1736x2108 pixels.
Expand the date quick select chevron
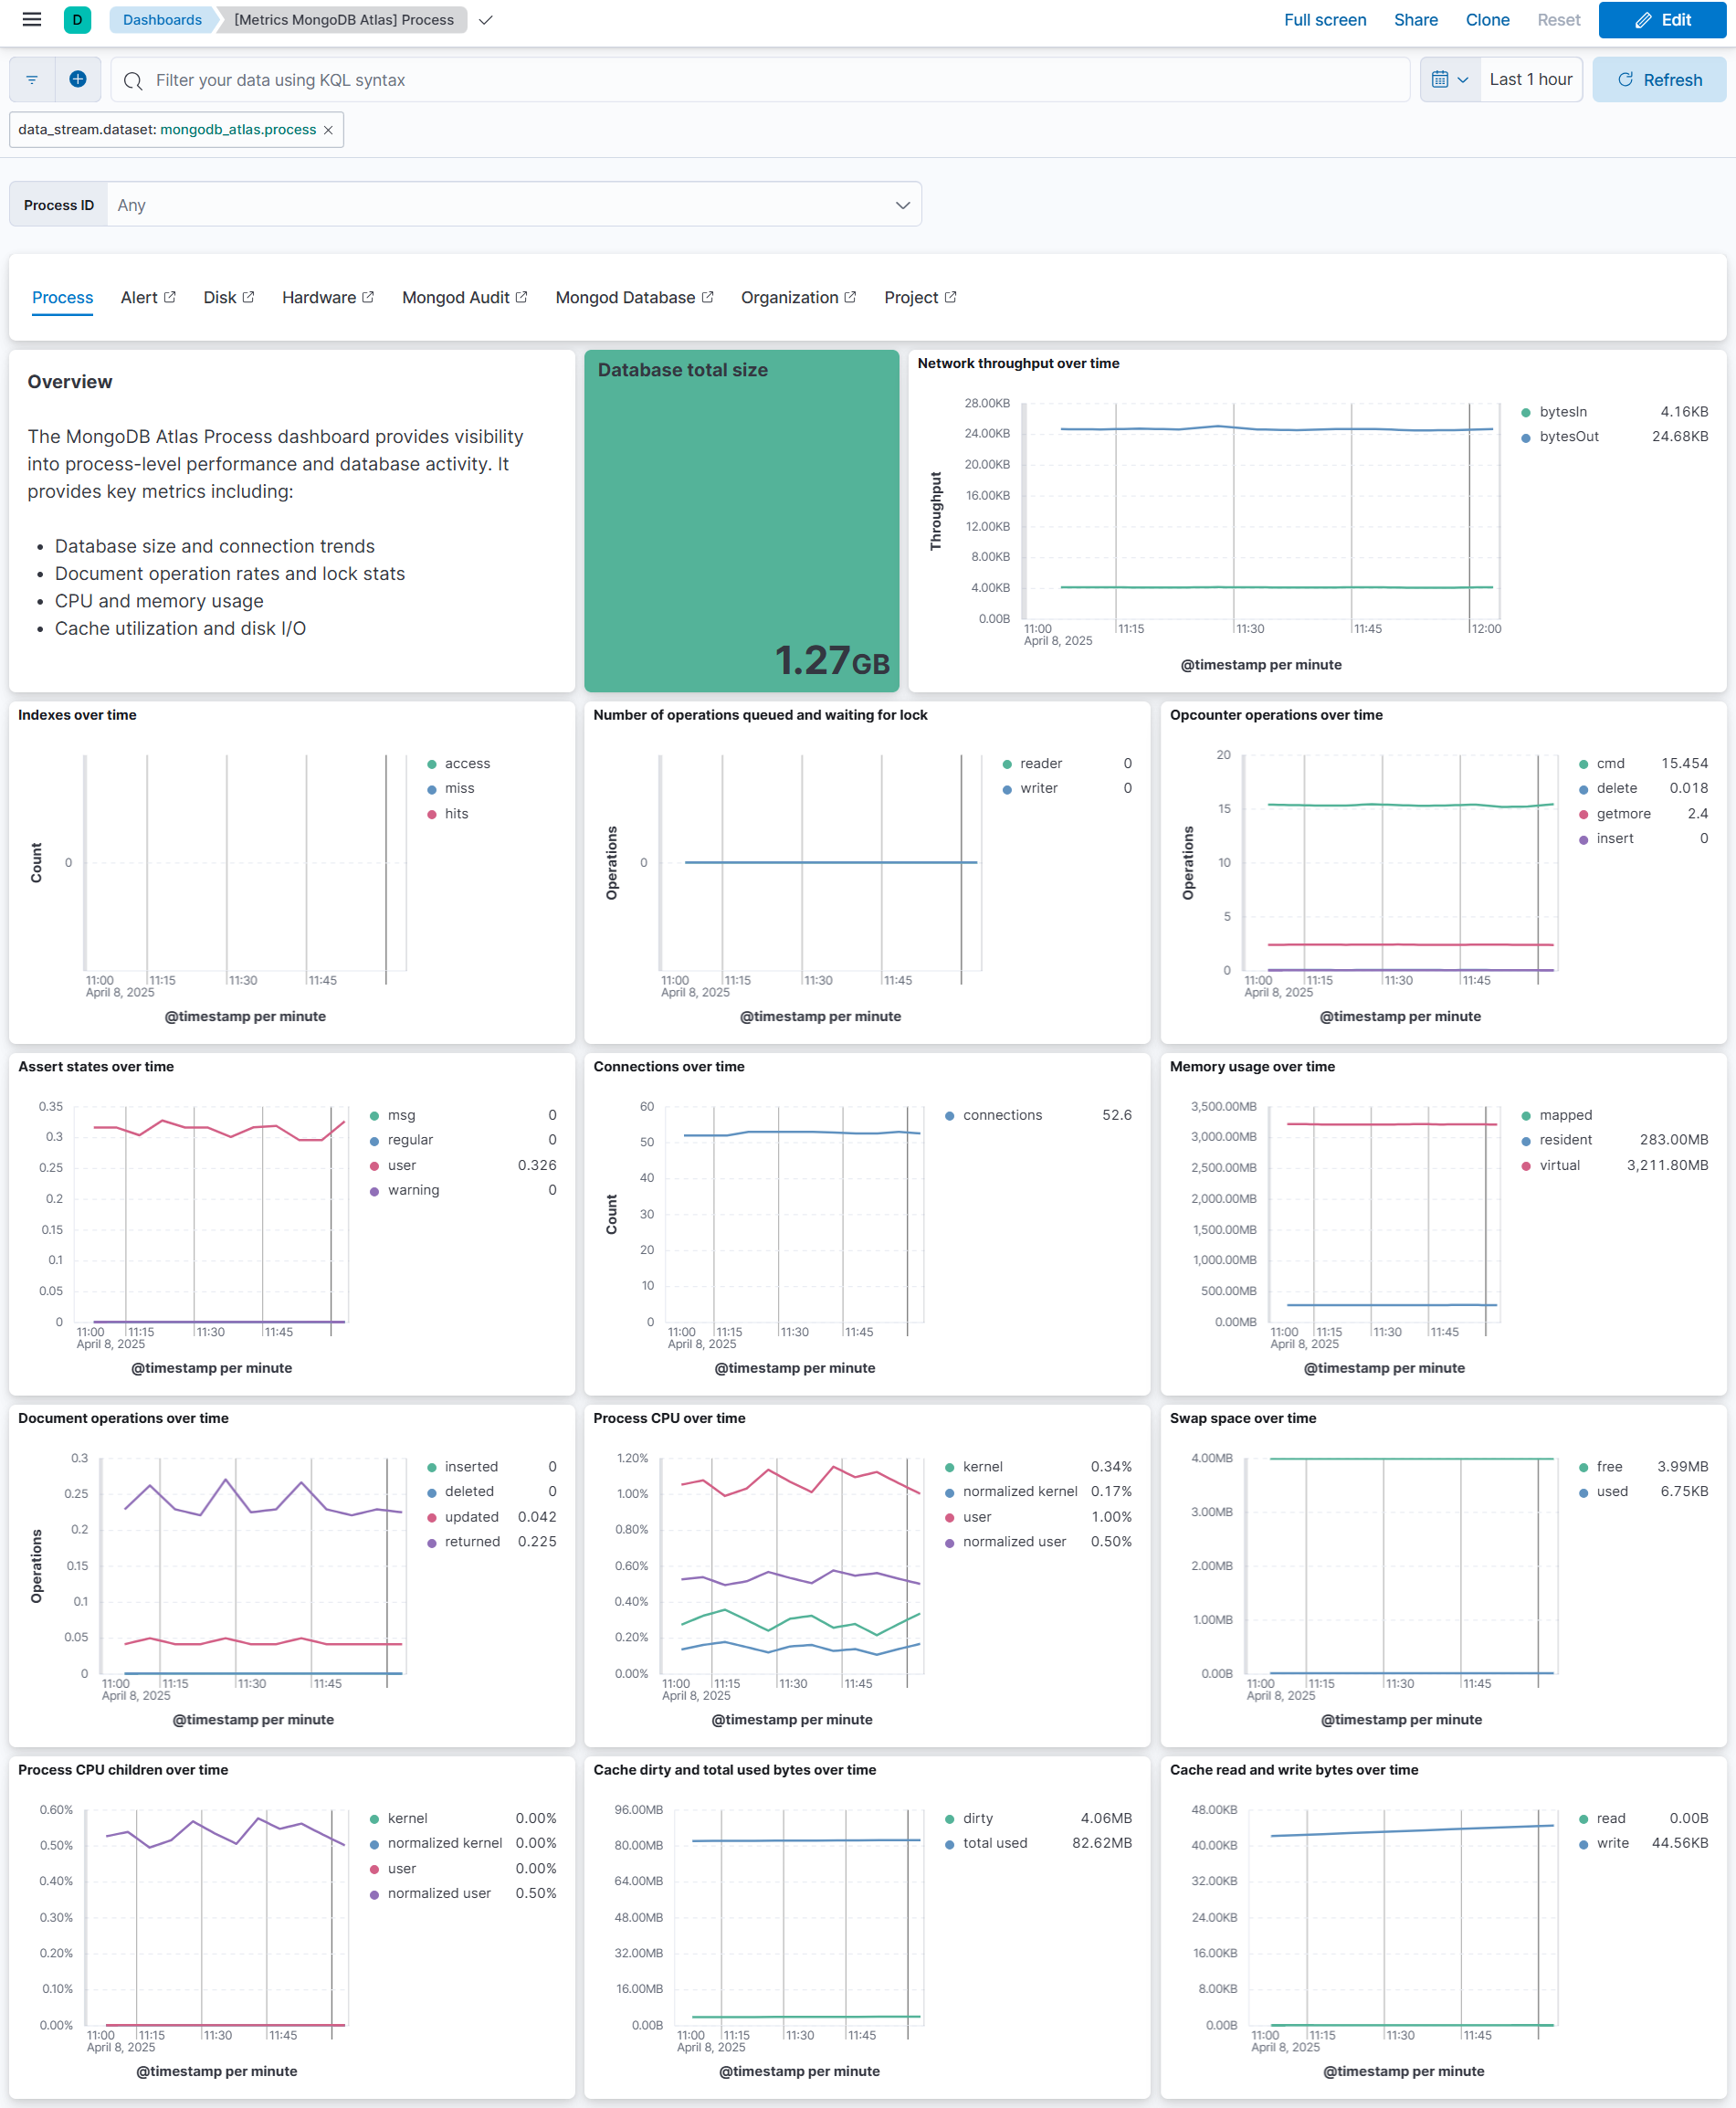(1463, 79)
